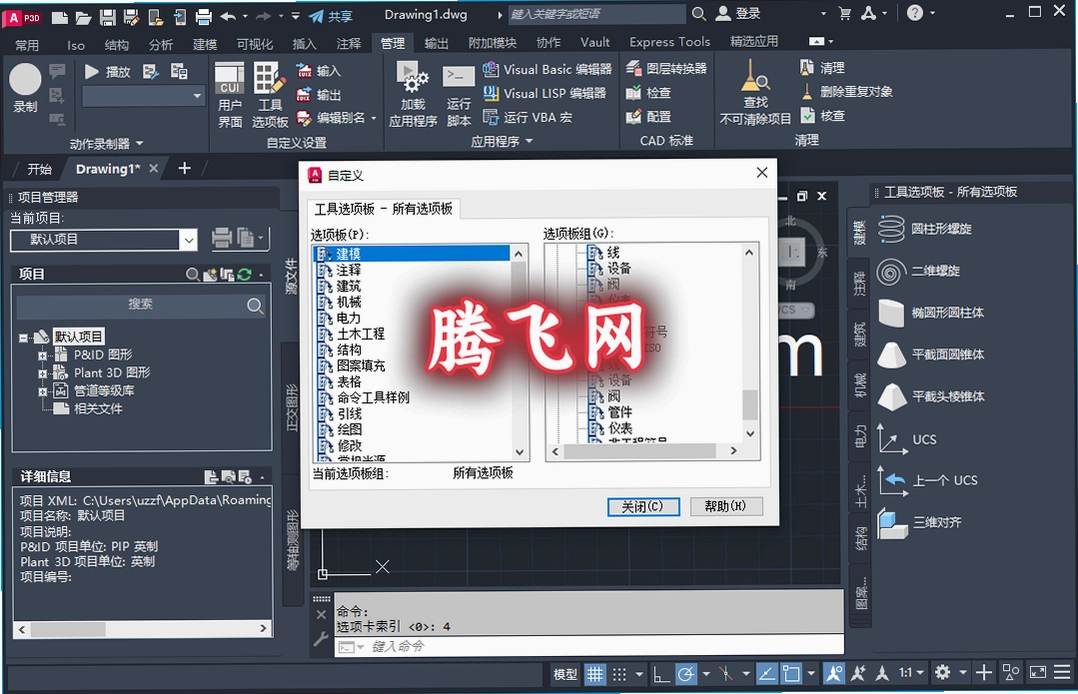Click 登录 sign-in button
1078x694 pixels.
(738, 13)
